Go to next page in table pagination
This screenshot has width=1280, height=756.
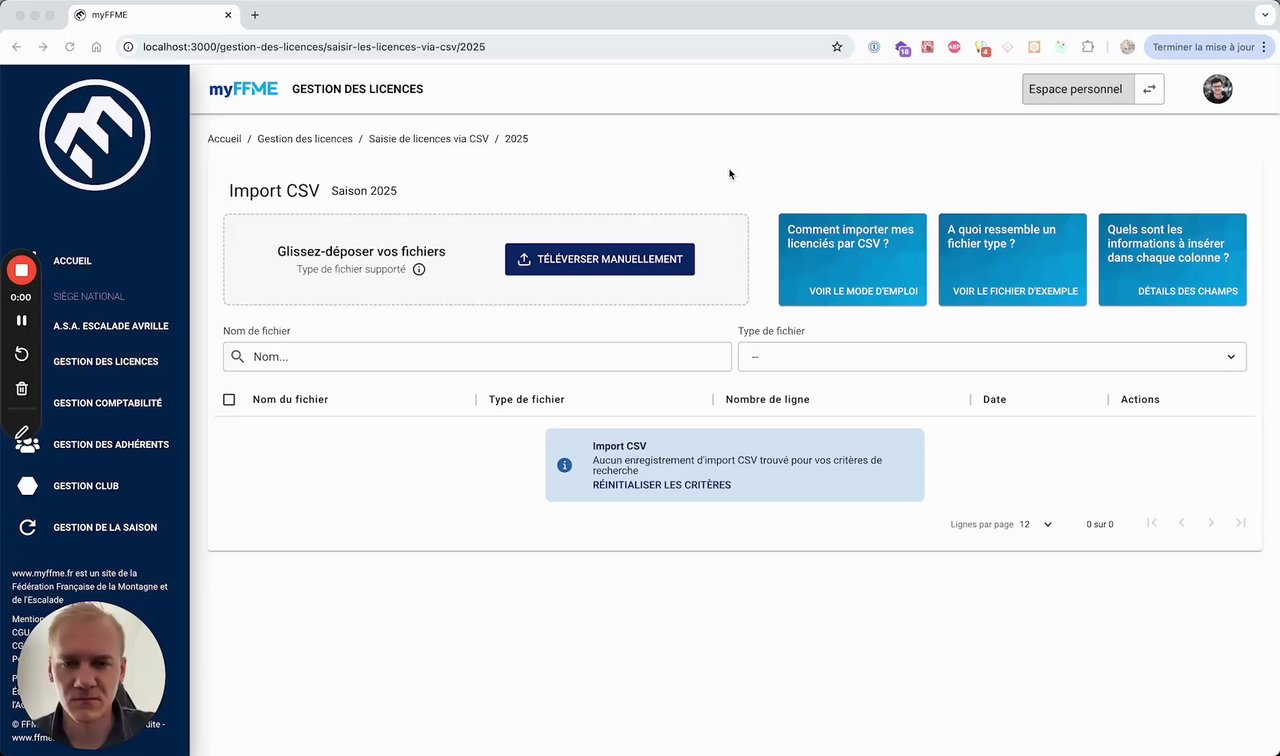click(1211, 523)
